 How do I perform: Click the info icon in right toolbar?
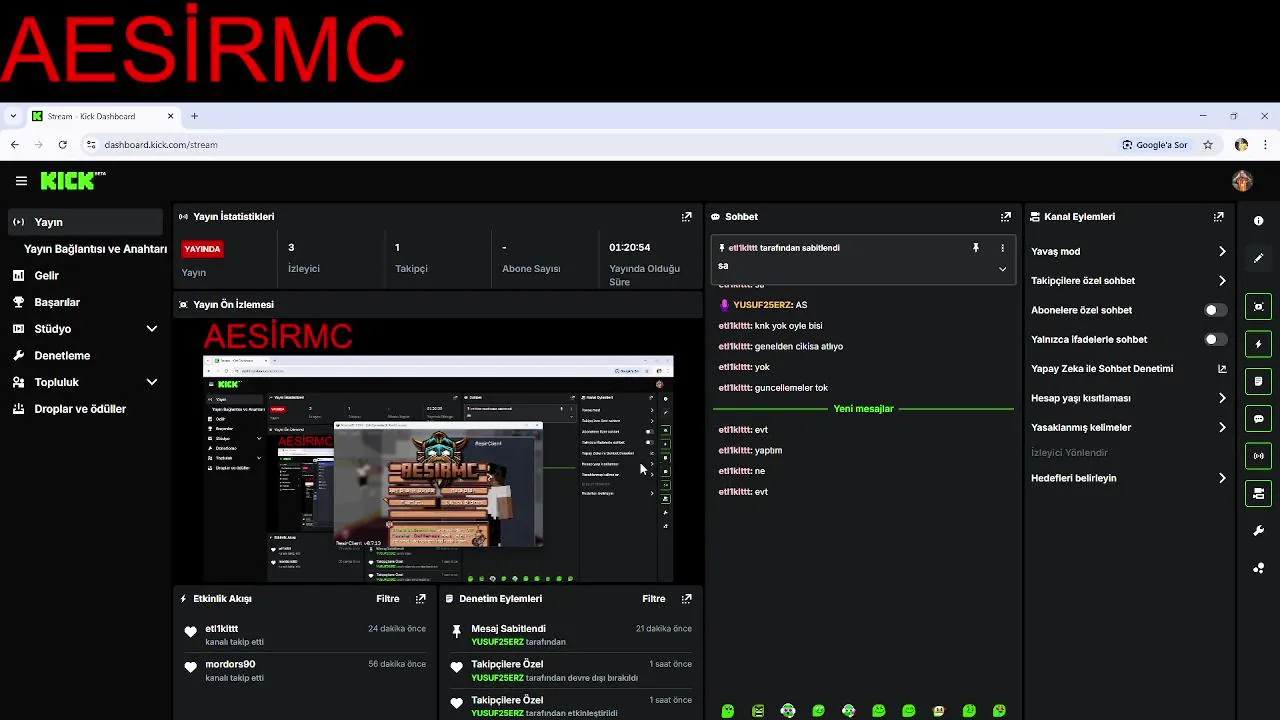tap(1258, 221)
